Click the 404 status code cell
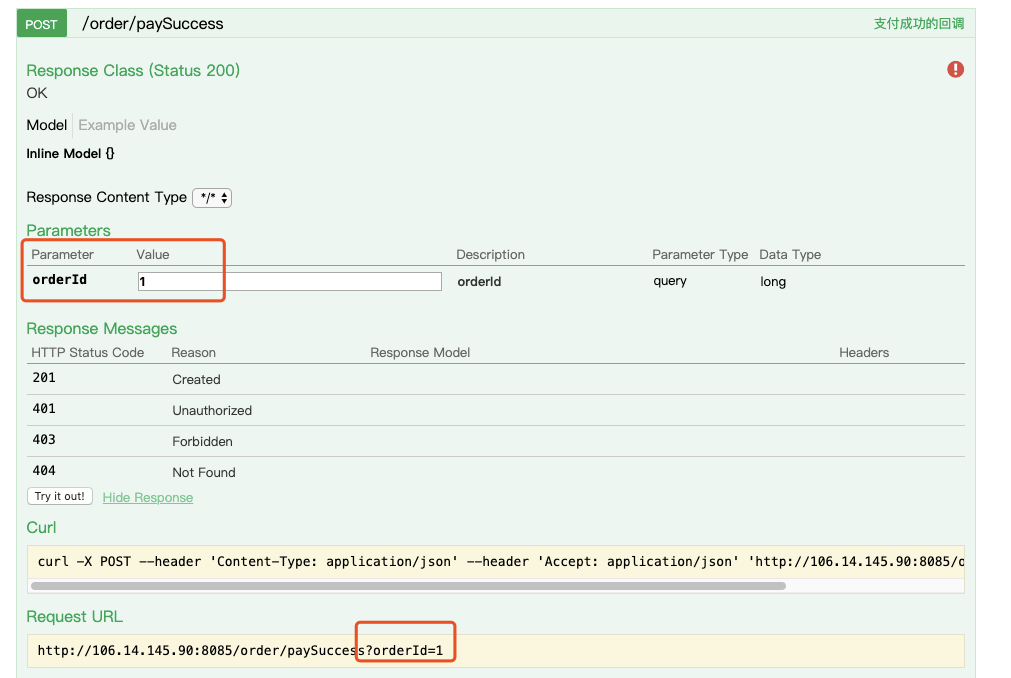Screen dimensions: 1011x678 click(44, 470)
